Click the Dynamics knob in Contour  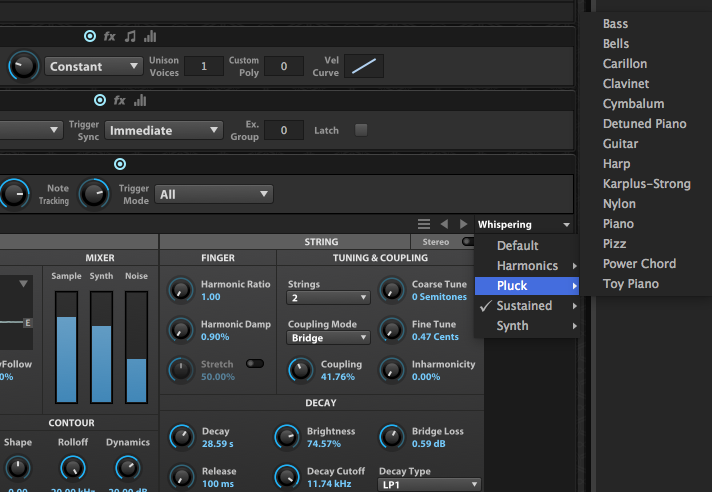(x=128, y=468)
